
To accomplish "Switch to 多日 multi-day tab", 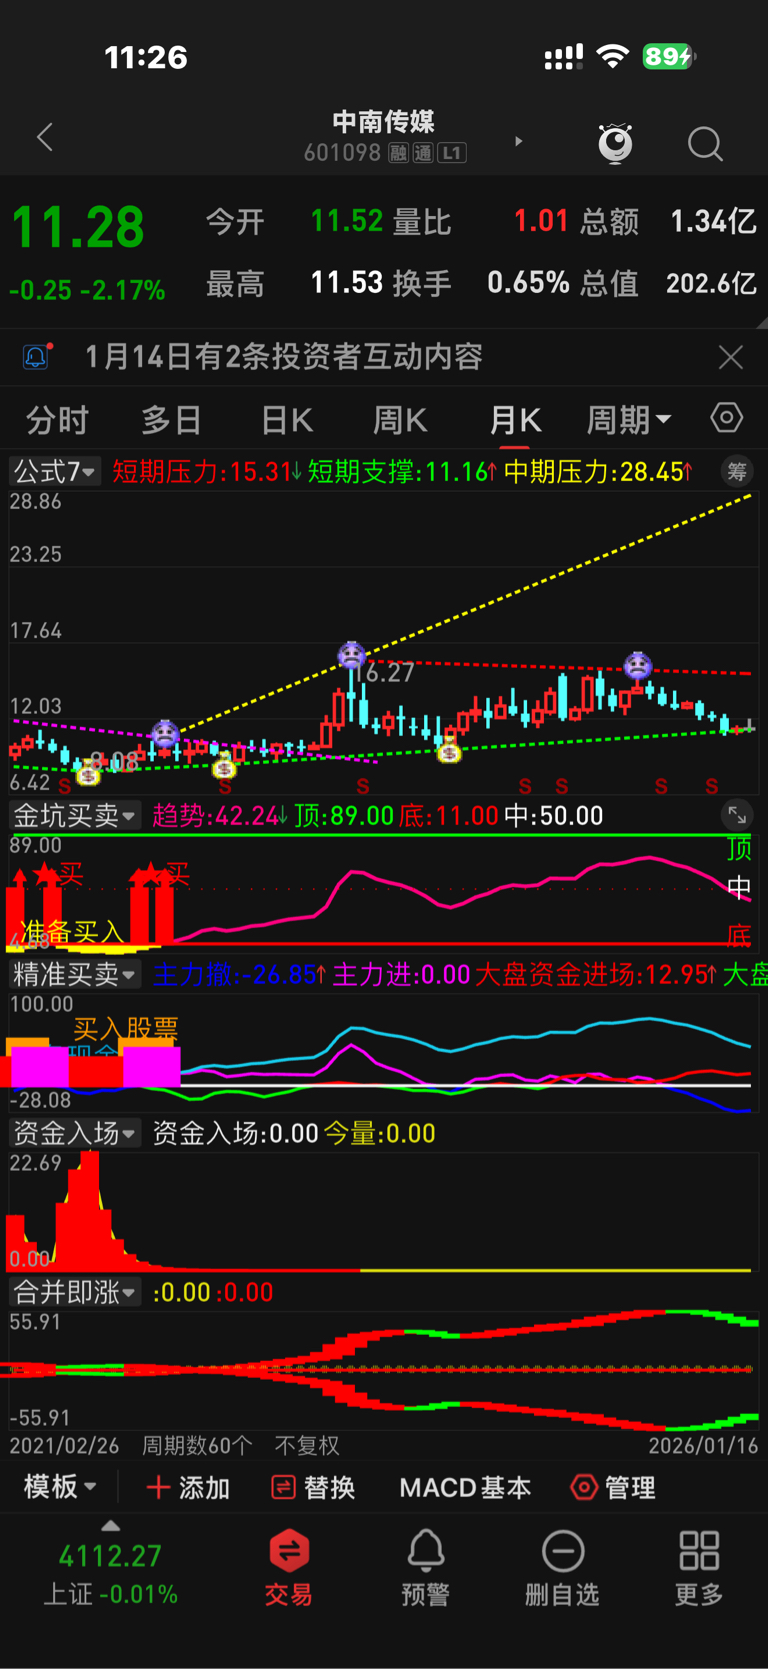I will click(x=171, y=420).
